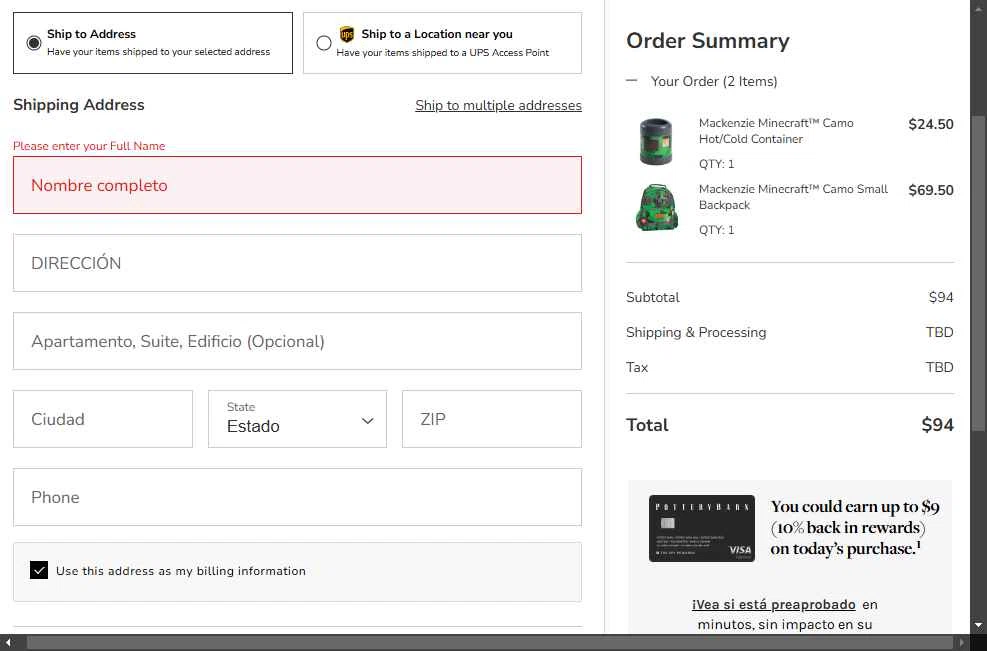The width and height of the screenshot is (987, 651).
Task: Select the Phone number input field
Action: (297, 497)
